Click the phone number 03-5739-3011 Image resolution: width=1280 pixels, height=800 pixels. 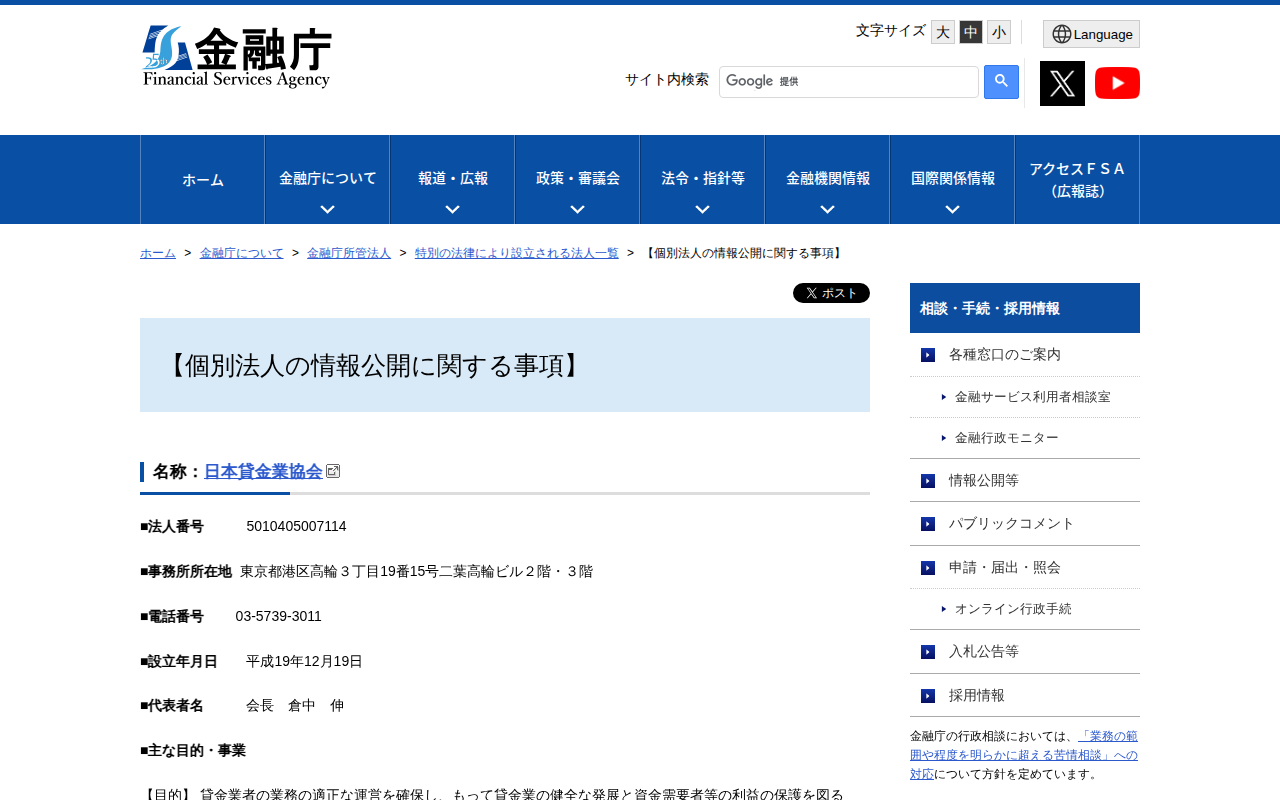click(279, 616)
